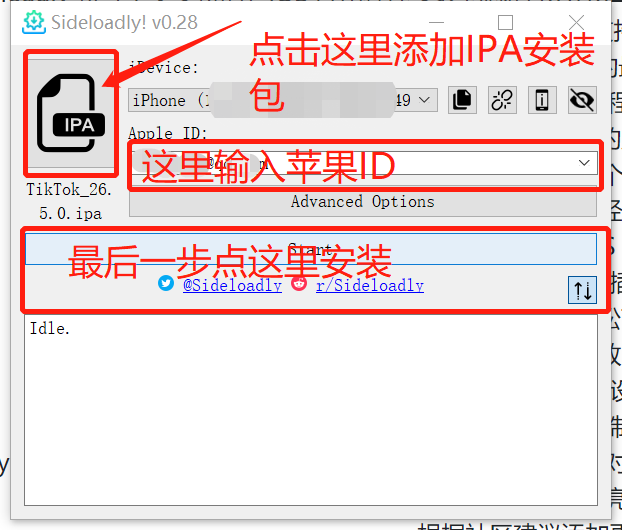Maximize the Sideloadly window
The height and width of the screenshot is (530, 622).
[505, 23]
